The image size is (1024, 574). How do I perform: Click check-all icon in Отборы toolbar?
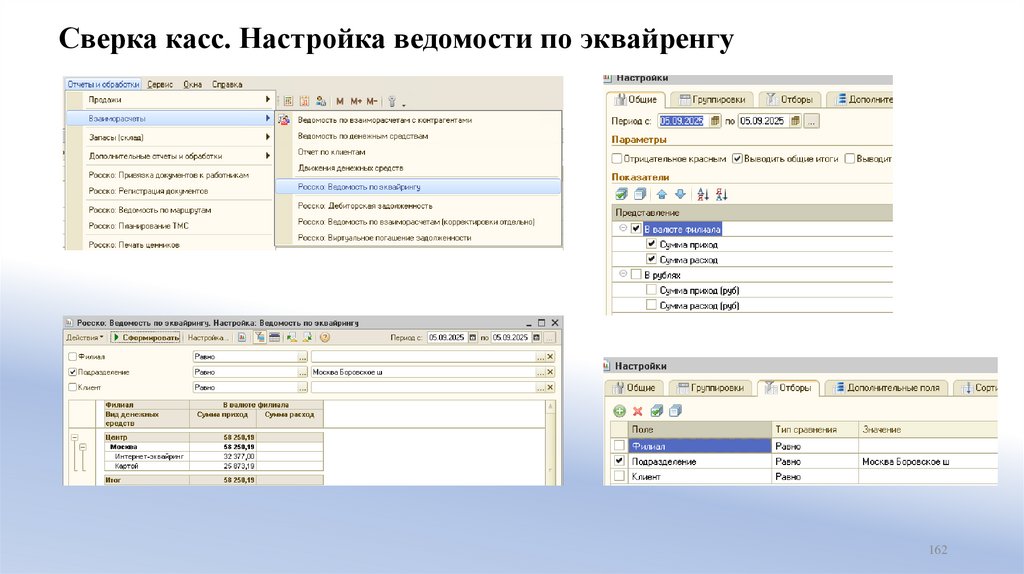pyautogui.click(x=656, y=411)
